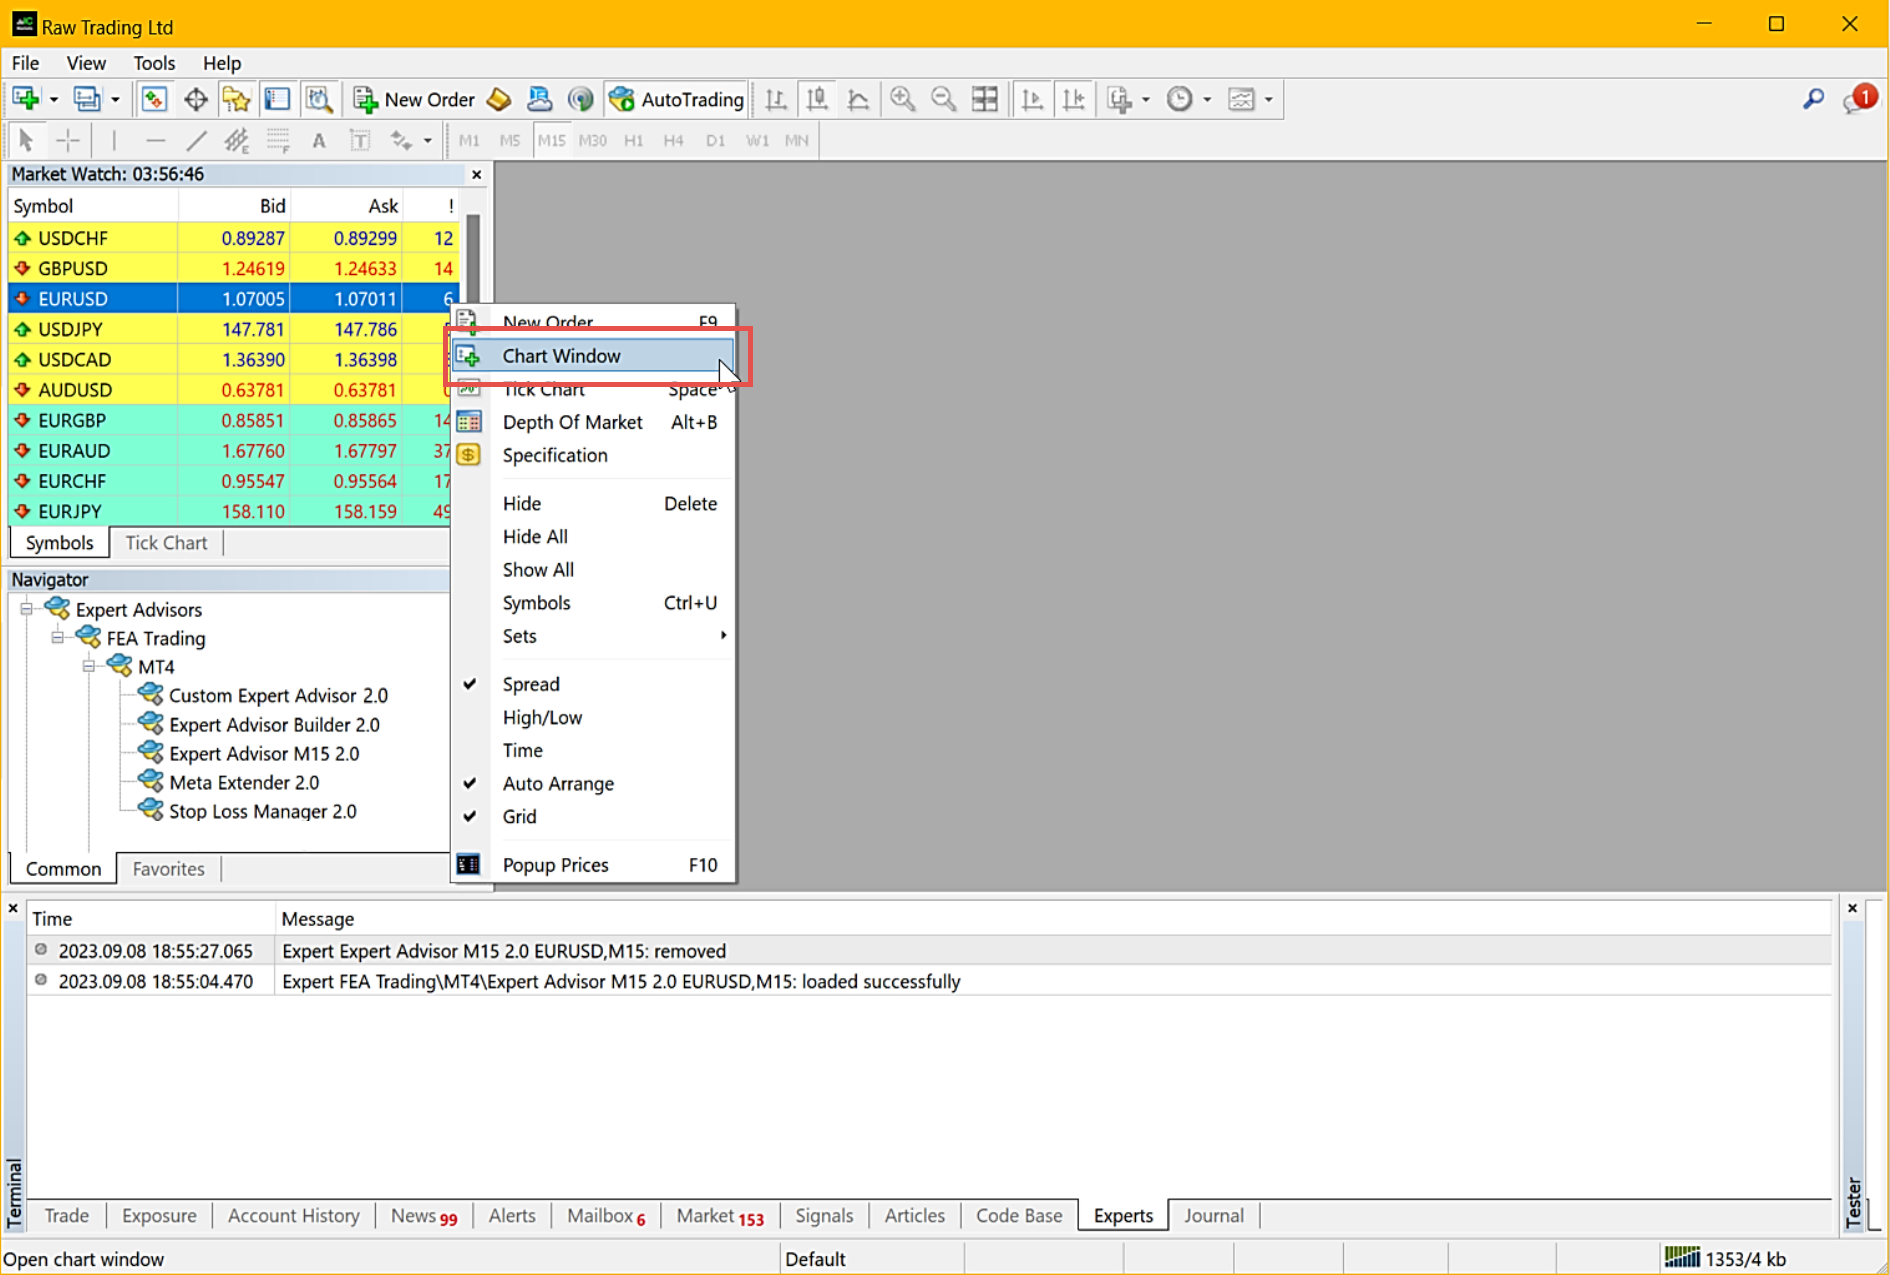Viewport: 1890px width, 1275px height.
Task: Open the New Chart dropdown arrow
Action: (x=54, y=99)
